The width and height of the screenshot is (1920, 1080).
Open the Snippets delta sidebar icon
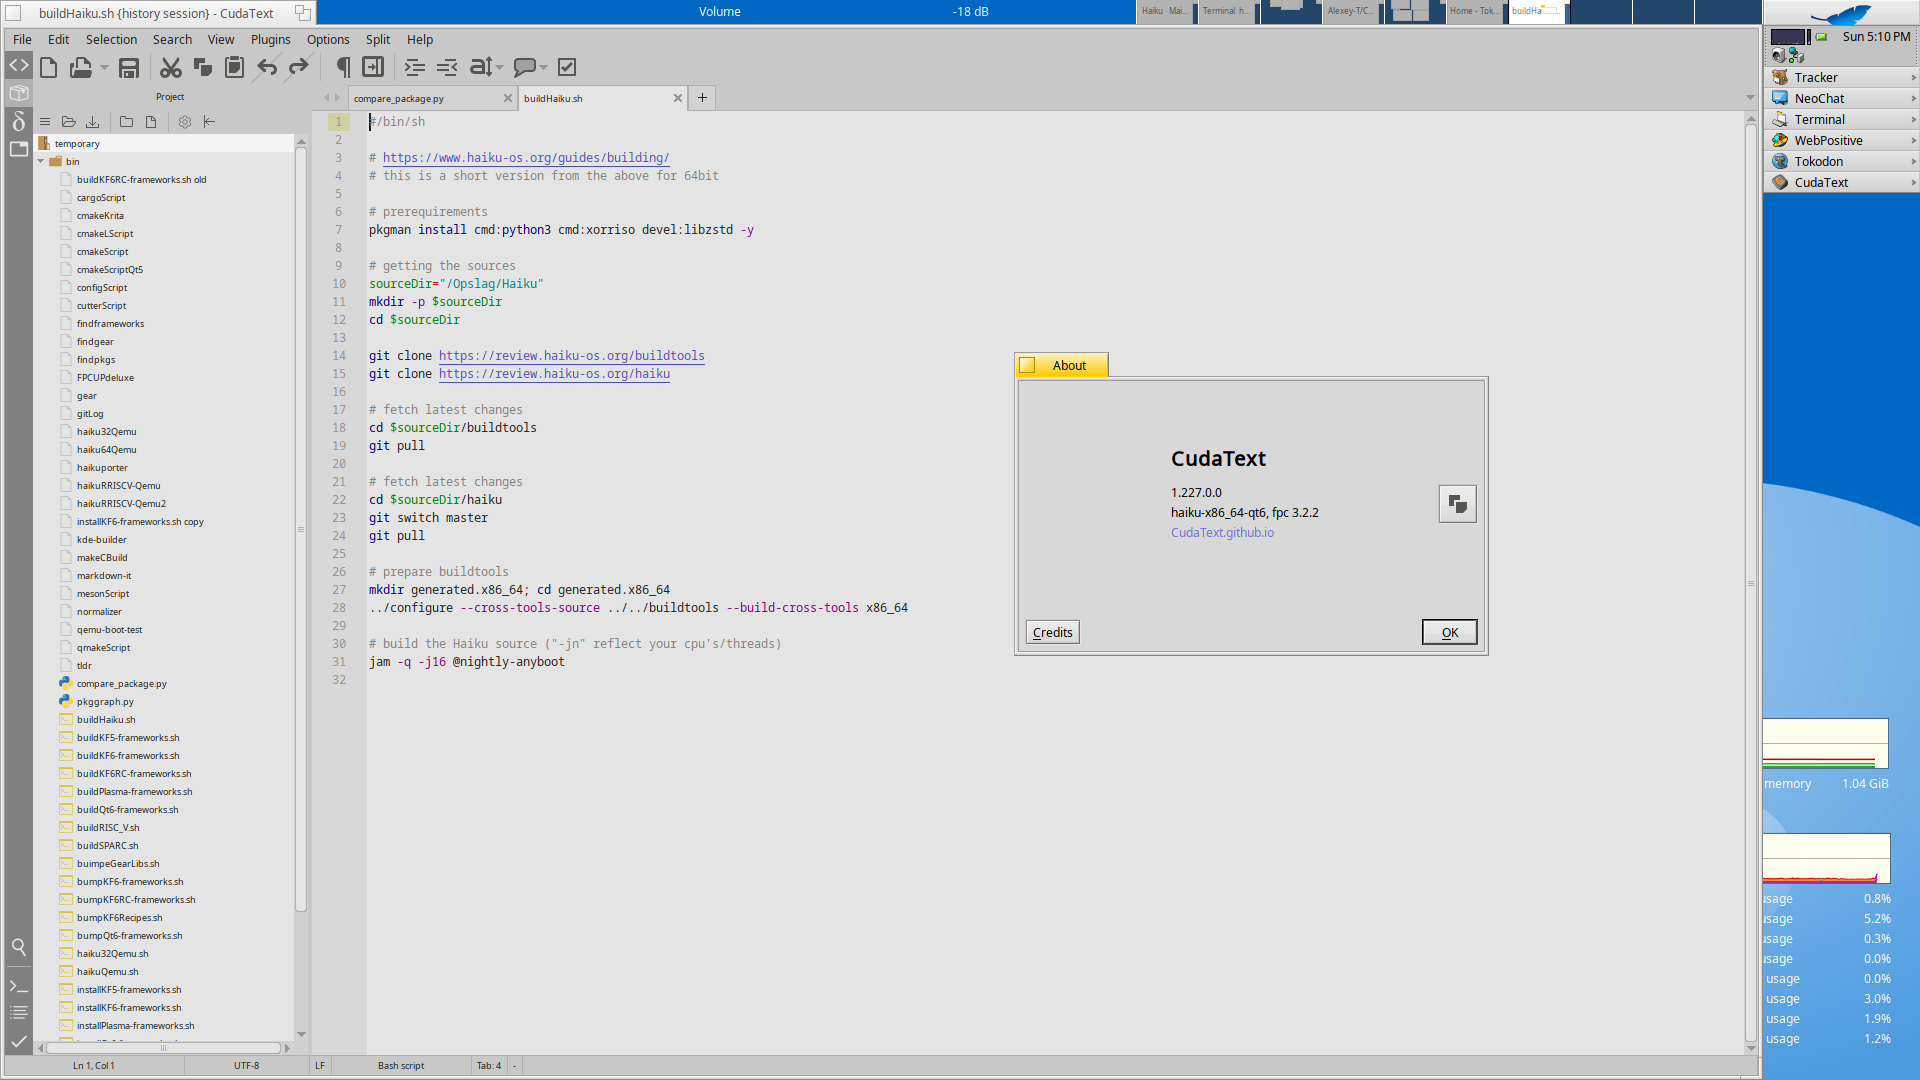click(x=19, y=121)
